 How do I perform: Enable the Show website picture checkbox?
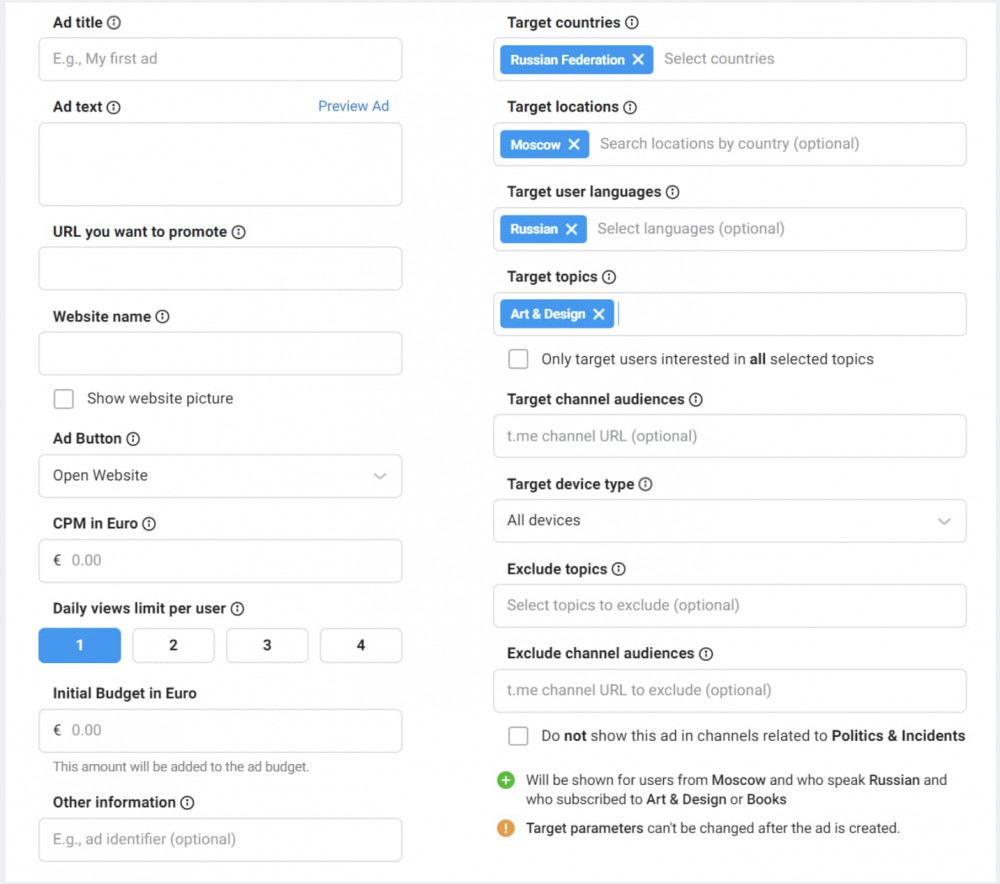[x=64, y=399]
